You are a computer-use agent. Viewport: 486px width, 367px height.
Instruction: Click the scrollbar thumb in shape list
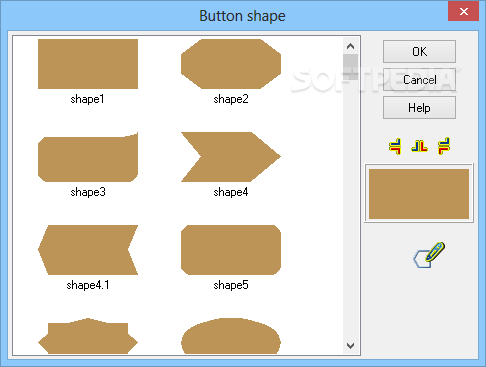(x=351, y=67)
